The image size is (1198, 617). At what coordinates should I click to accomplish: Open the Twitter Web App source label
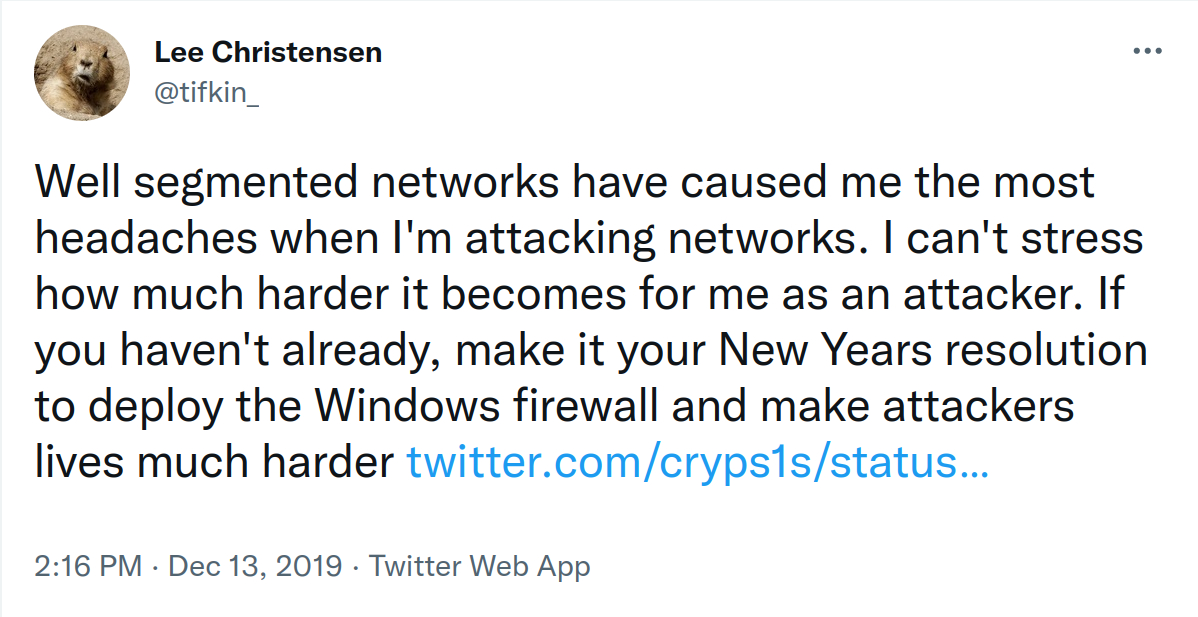[x=480, y=566]
